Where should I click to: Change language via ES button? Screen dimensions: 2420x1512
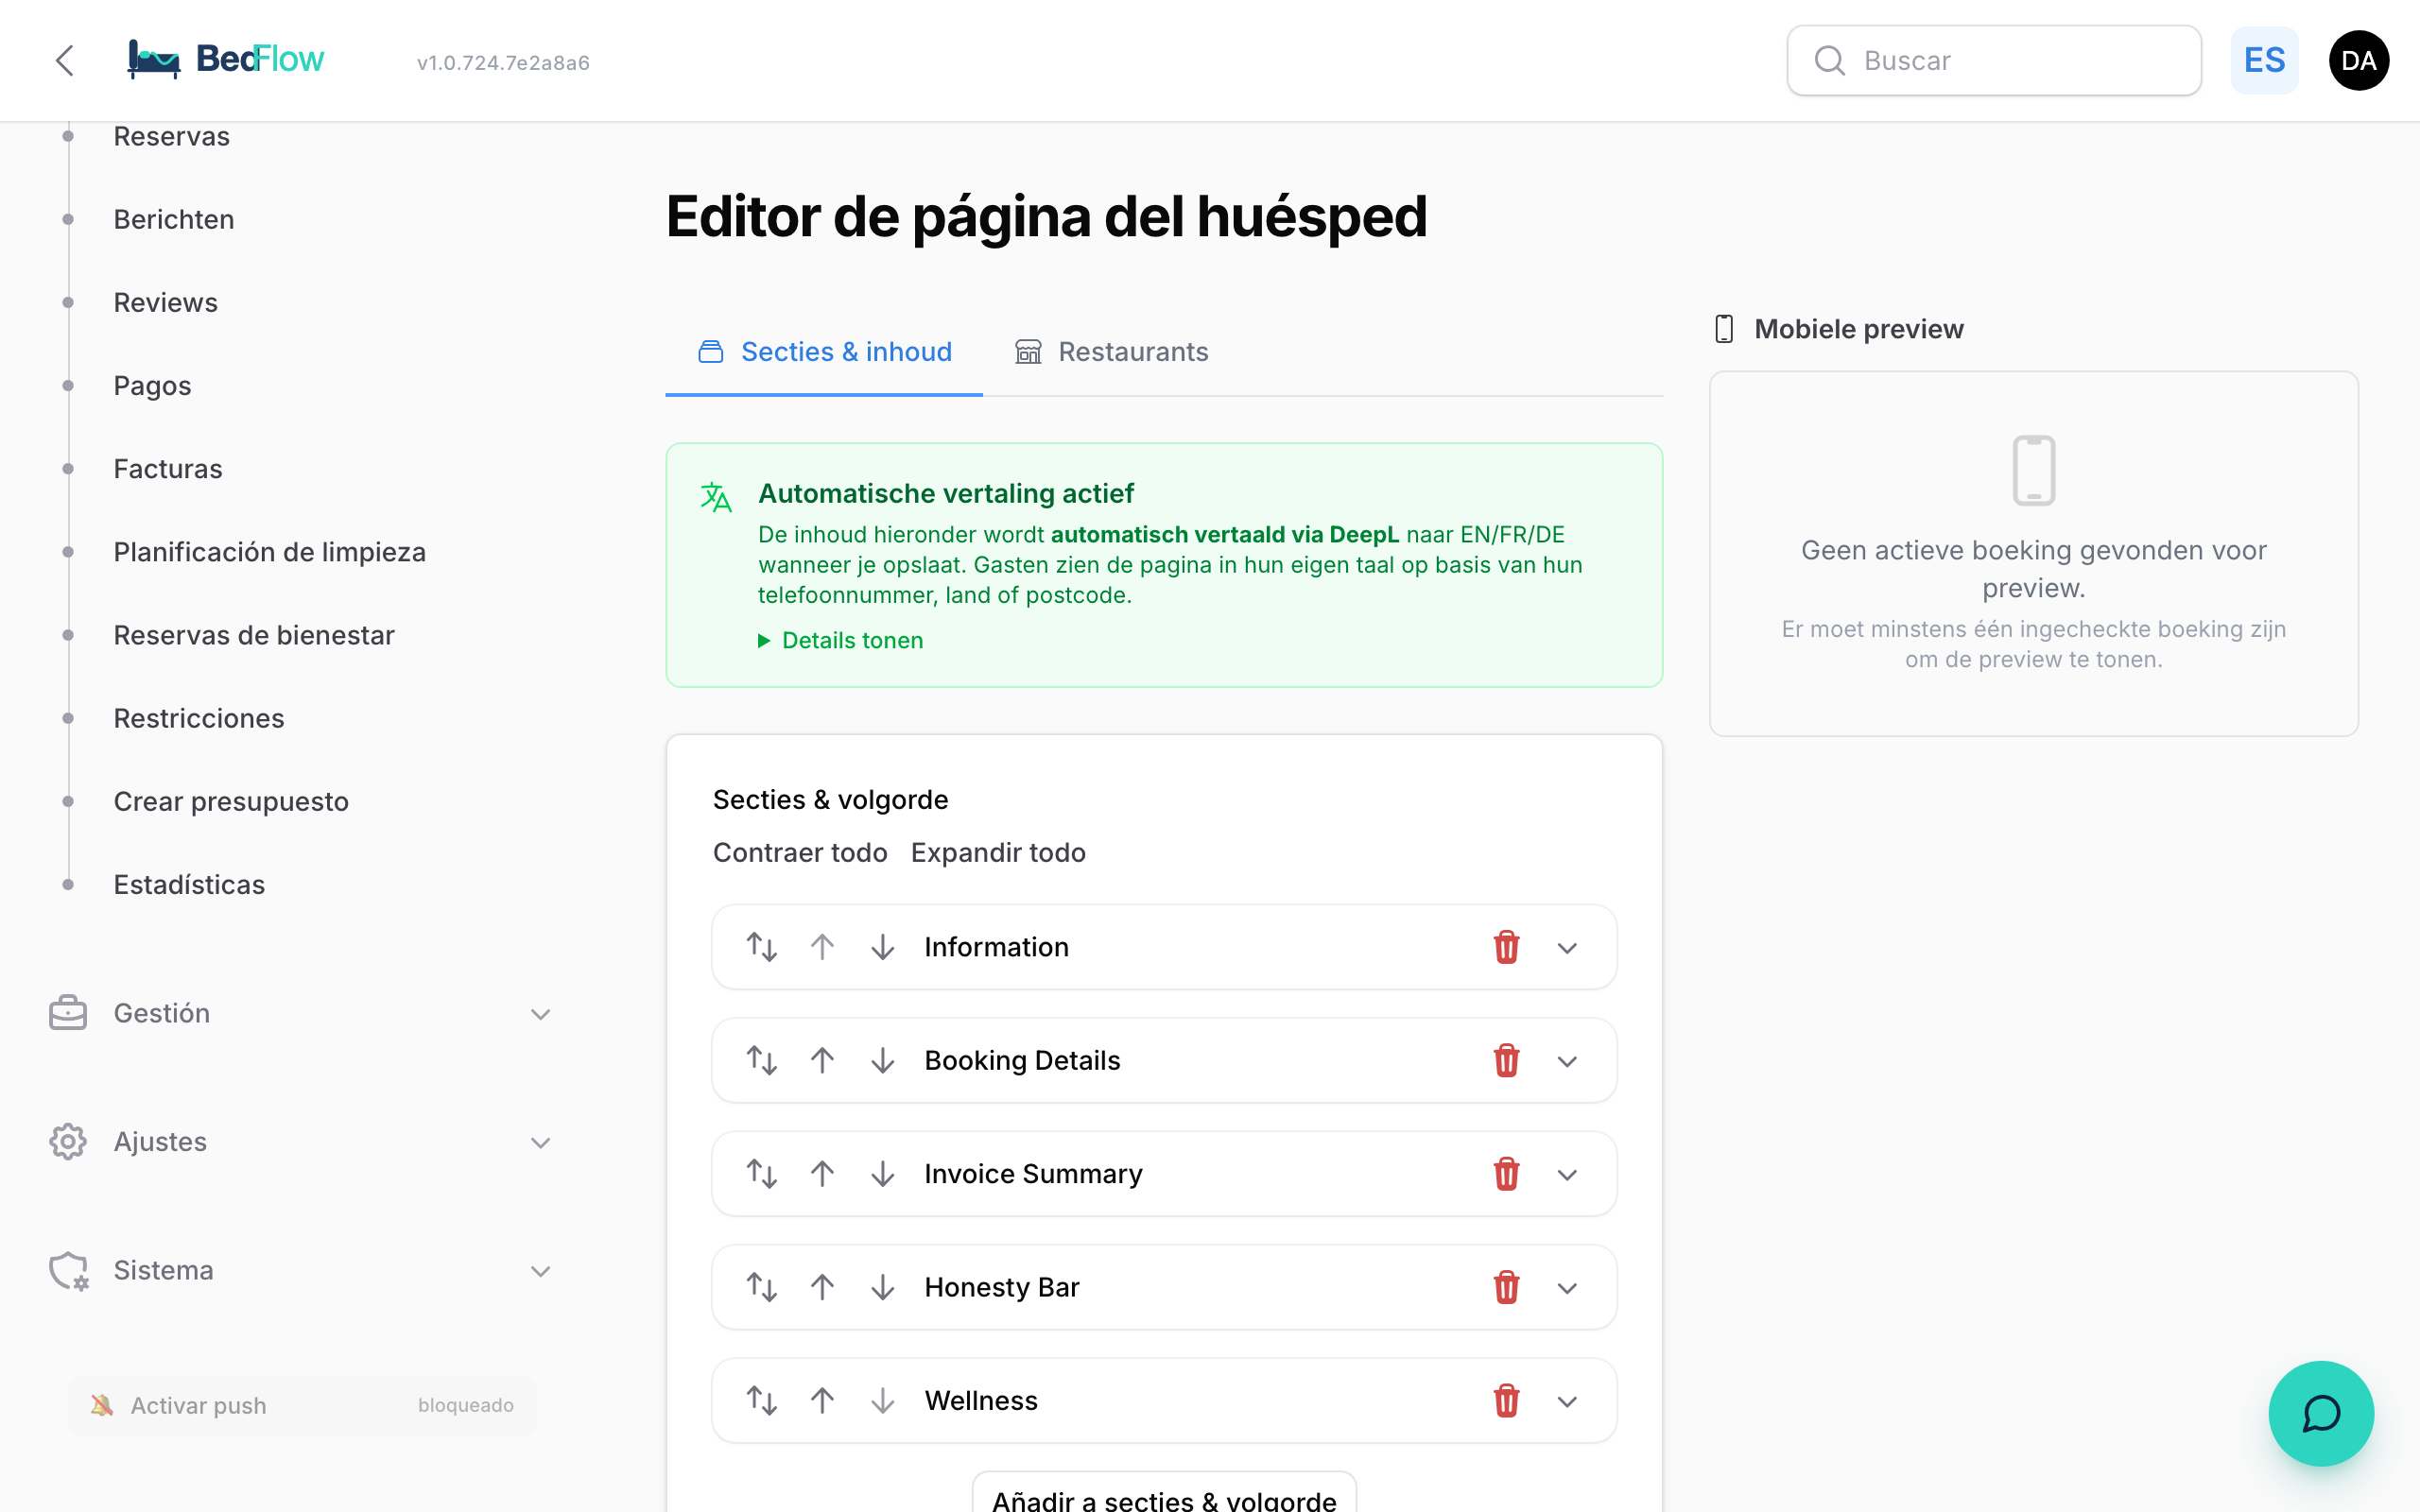click(2264, 60)
